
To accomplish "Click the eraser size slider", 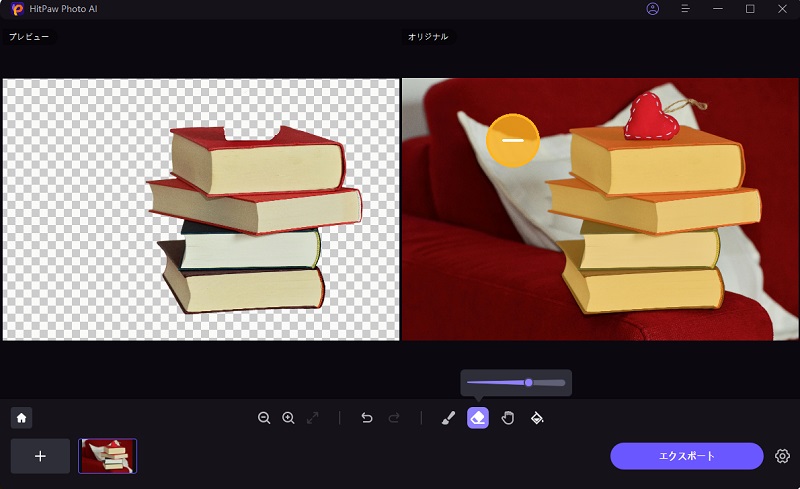I will tap(515, 382).
